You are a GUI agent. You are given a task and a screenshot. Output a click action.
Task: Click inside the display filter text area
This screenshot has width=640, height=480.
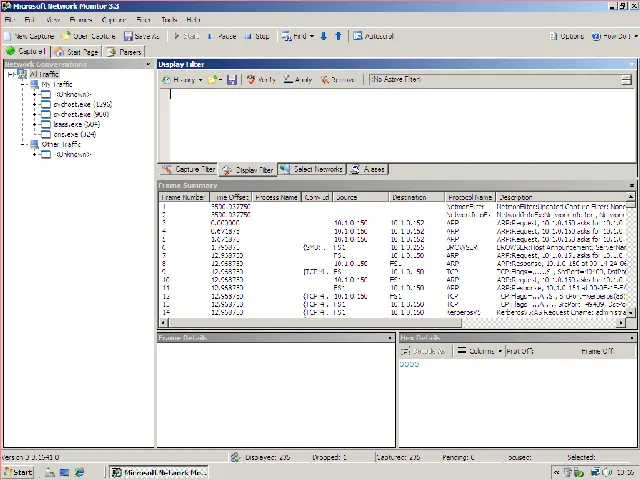402,125
